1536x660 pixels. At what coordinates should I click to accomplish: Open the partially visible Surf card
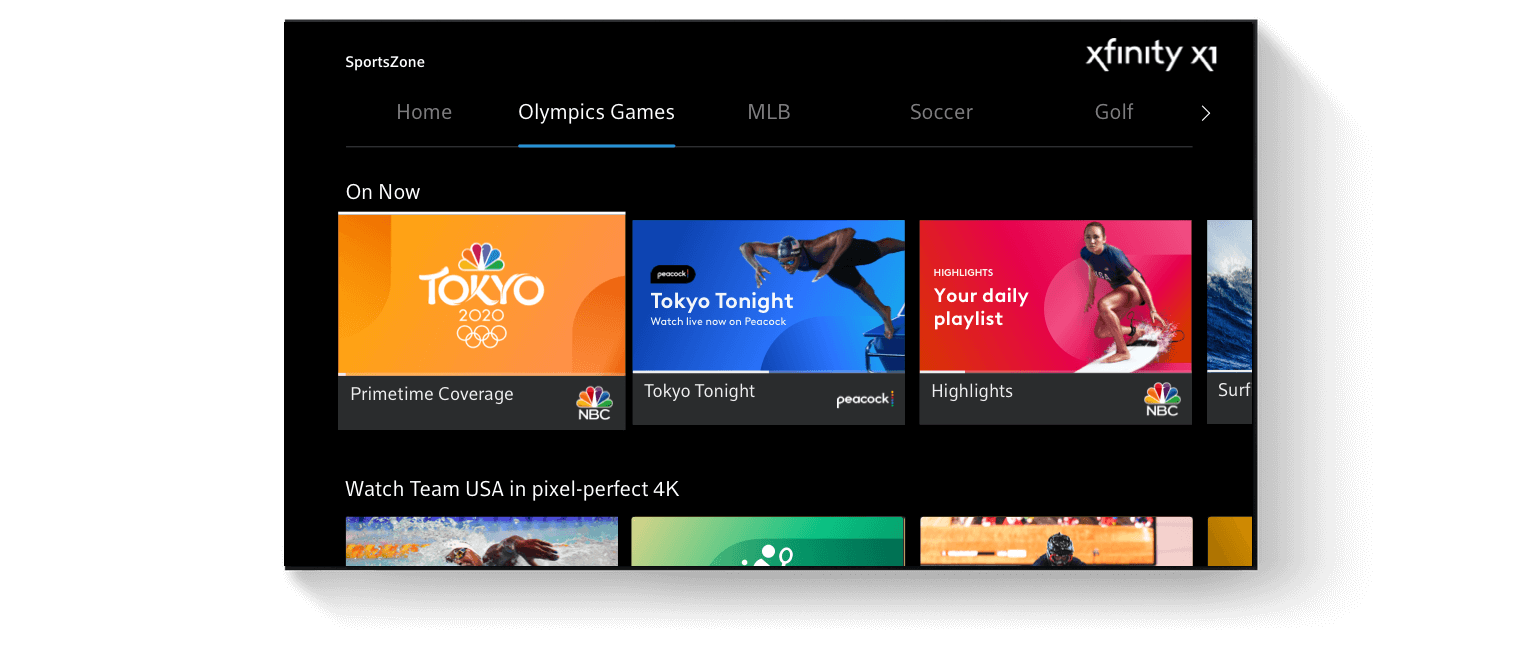click(1229, 322)
